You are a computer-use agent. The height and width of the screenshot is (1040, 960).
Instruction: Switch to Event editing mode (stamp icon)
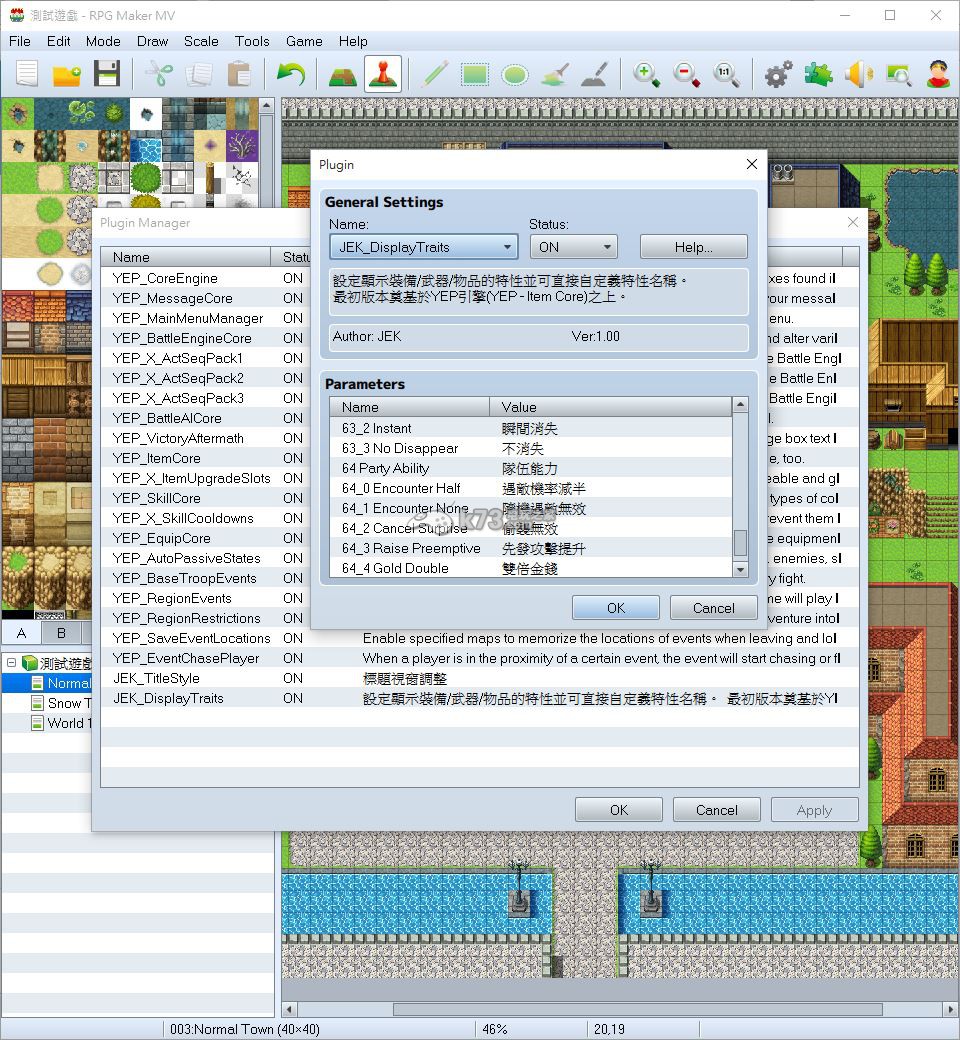point(382,74)
